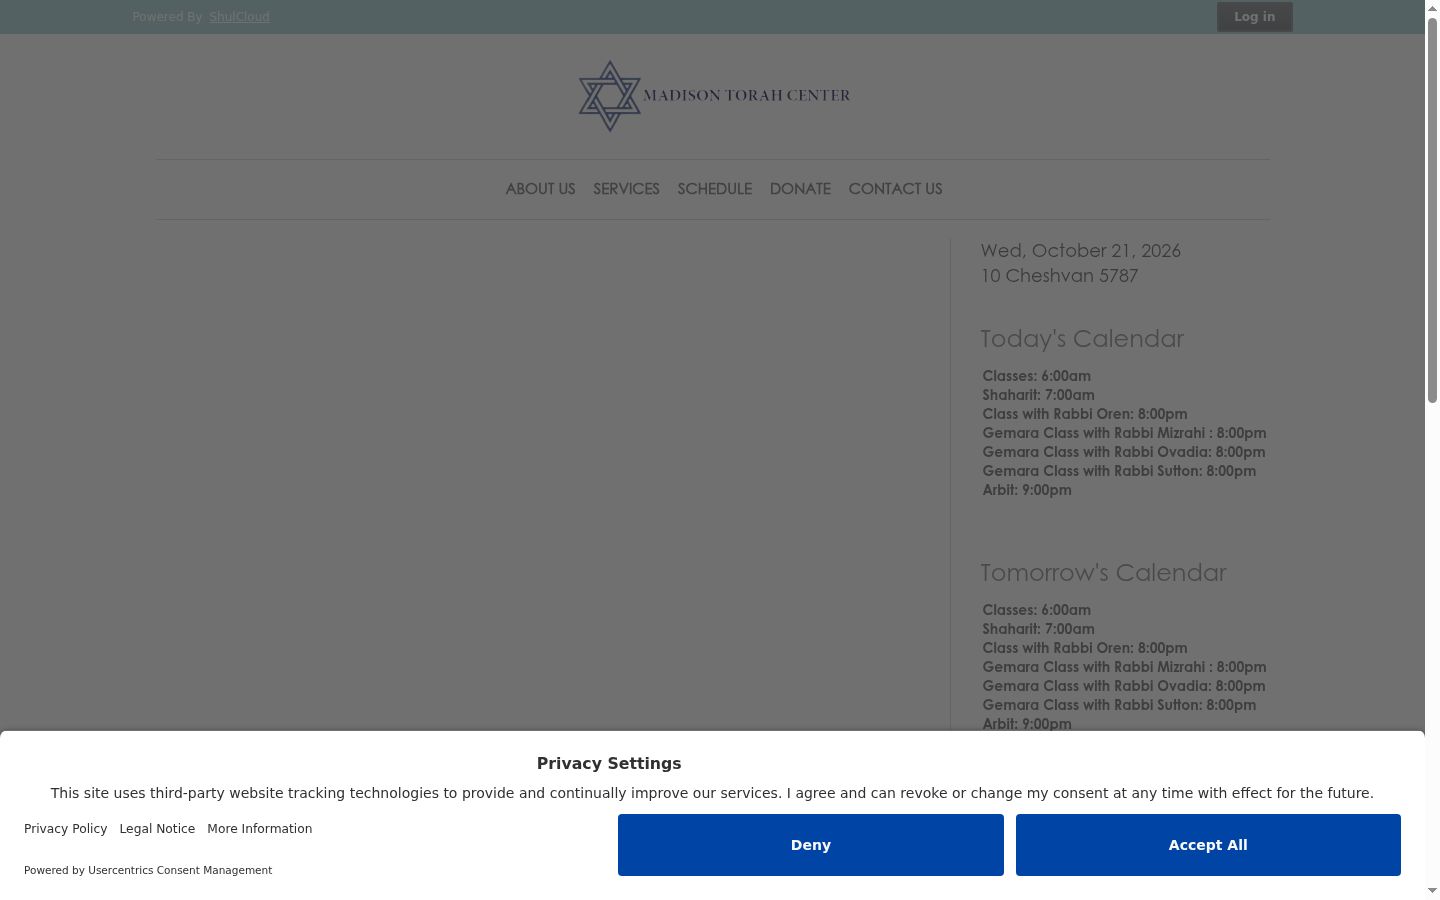This screenshot has height=900, width=1440.
Task: Click today's Shaharit: 7:00am entry
Action: click(1038, 395)
